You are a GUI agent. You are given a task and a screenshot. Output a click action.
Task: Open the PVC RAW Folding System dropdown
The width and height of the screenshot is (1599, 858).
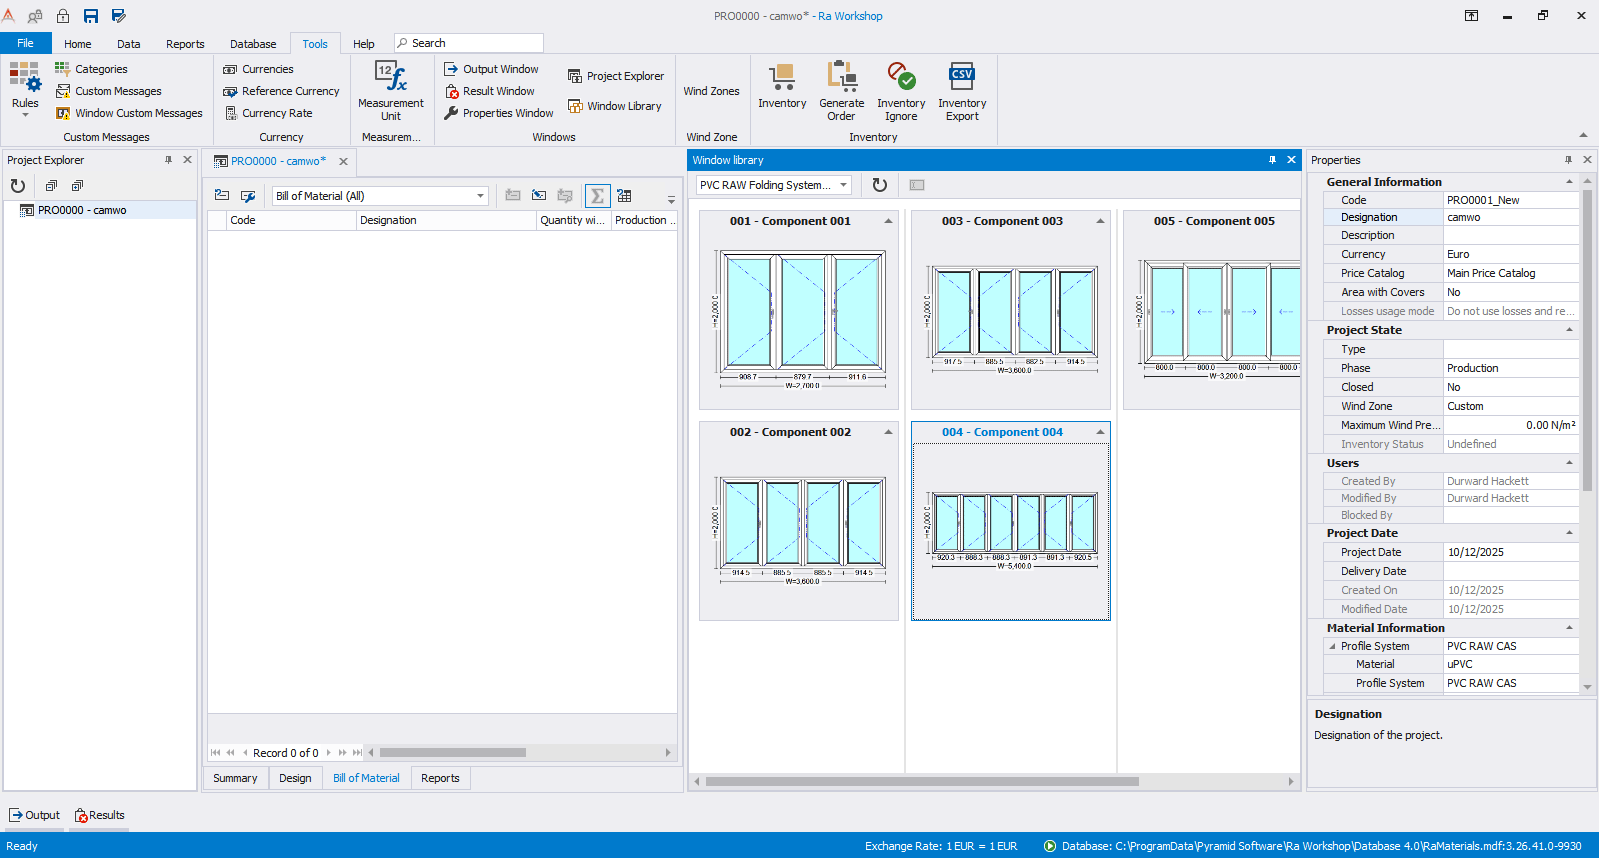843,185
